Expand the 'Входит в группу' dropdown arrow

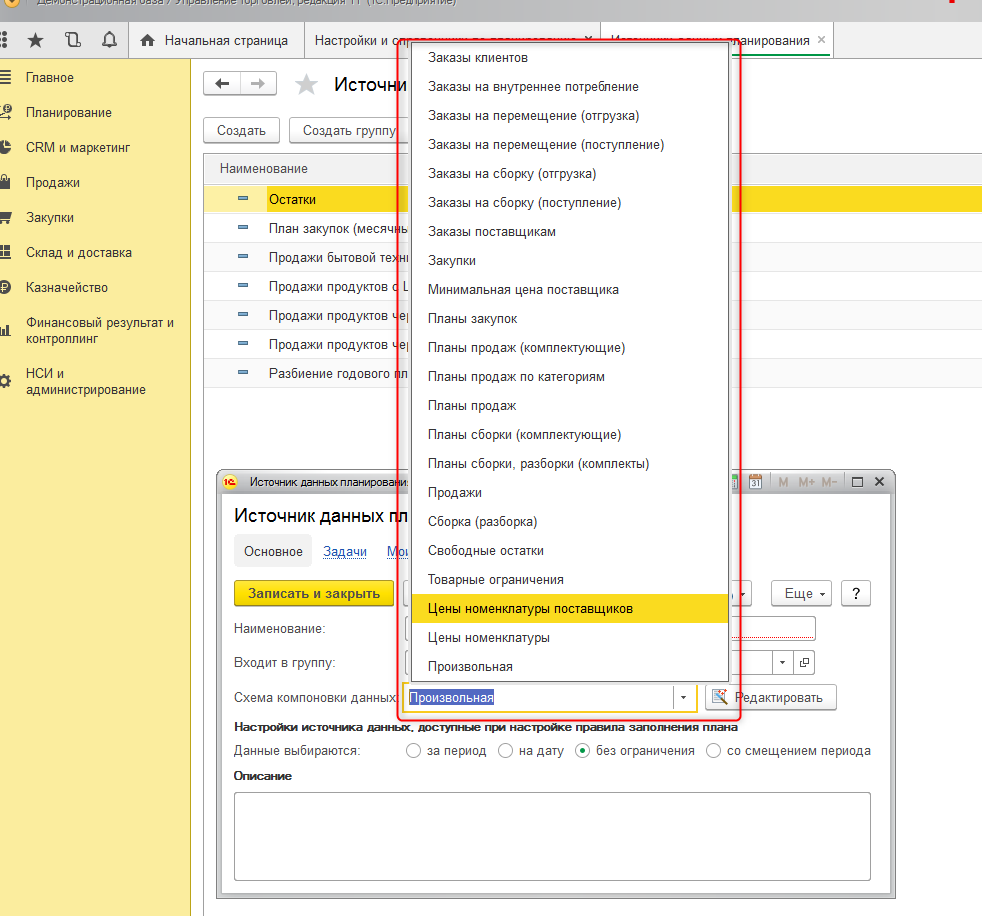782,662
